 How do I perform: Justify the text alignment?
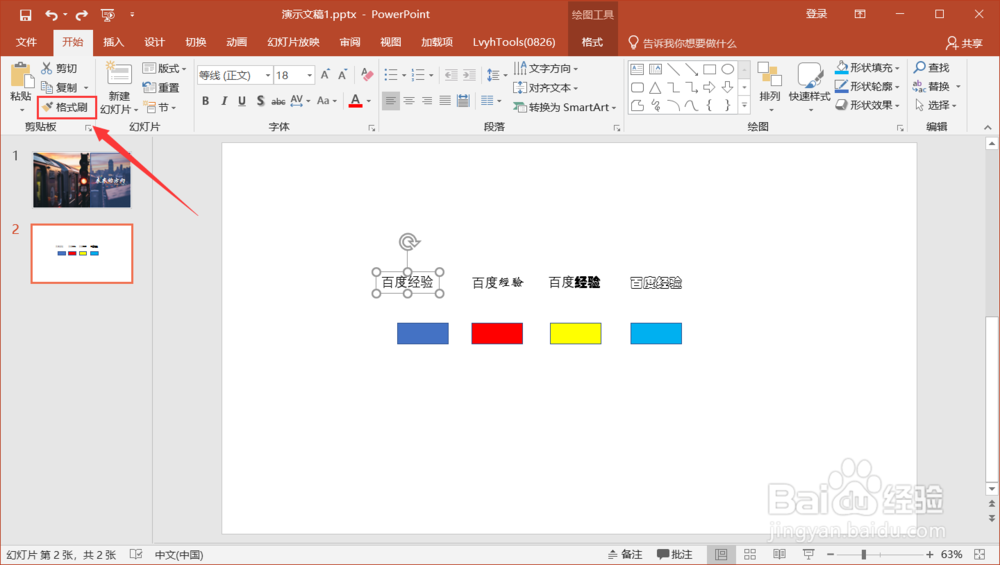pyautogui.click(x=445, y=101)
